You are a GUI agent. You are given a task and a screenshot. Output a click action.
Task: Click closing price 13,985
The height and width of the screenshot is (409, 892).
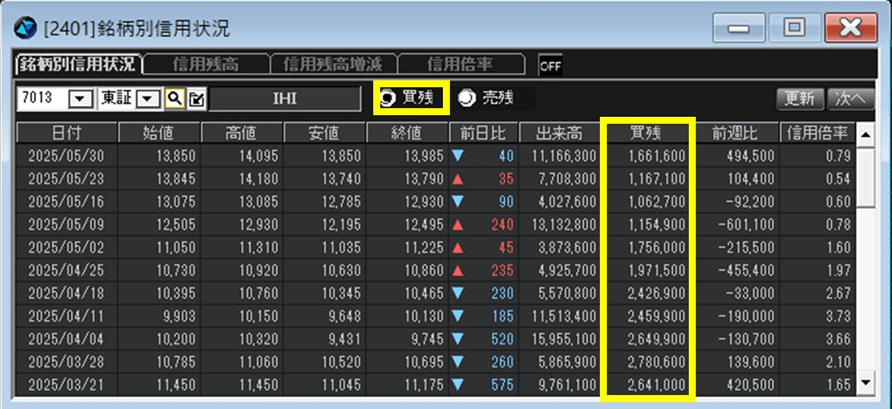(424, 156)
